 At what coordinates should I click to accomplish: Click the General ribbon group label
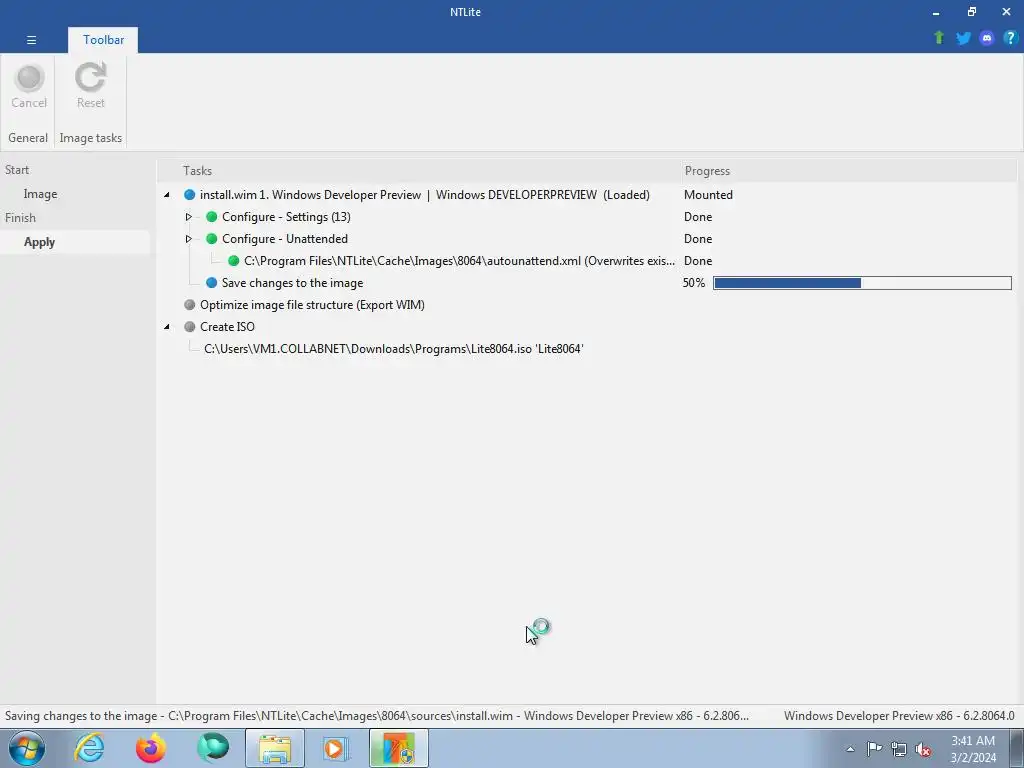tap(28, 138)
